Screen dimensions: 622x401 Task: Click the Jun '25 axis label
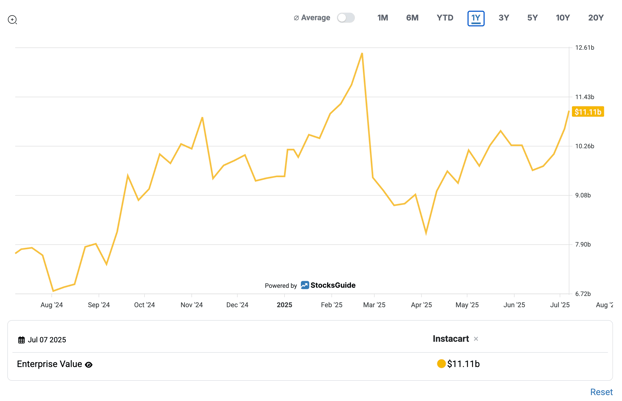[514, 305]
